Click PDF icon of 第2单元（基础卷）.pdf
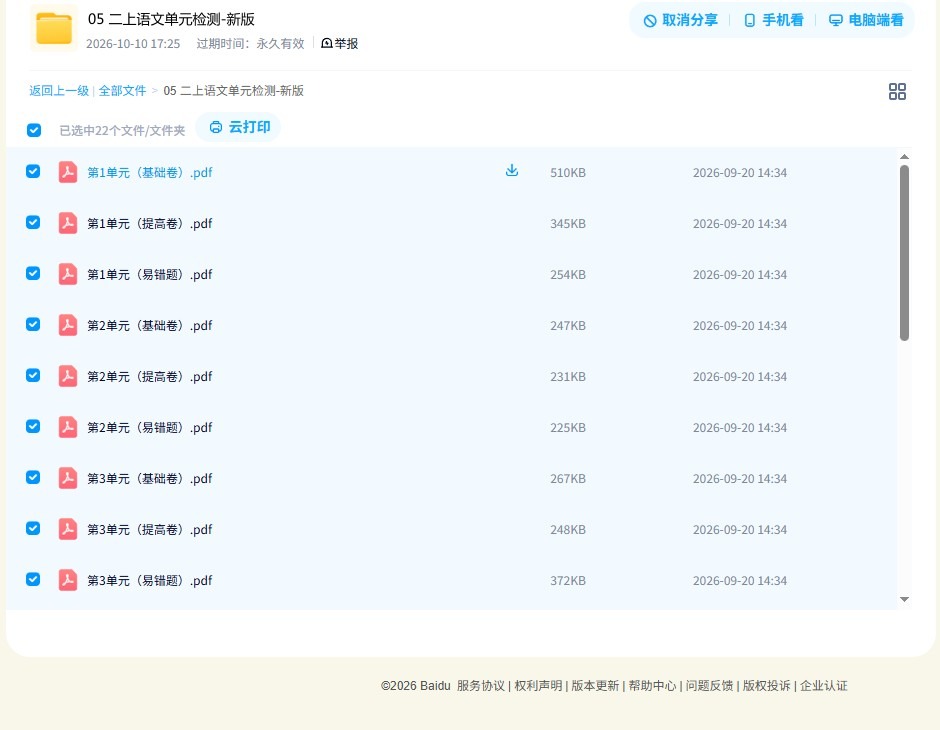The image size is (940, 730). (68, 325)
